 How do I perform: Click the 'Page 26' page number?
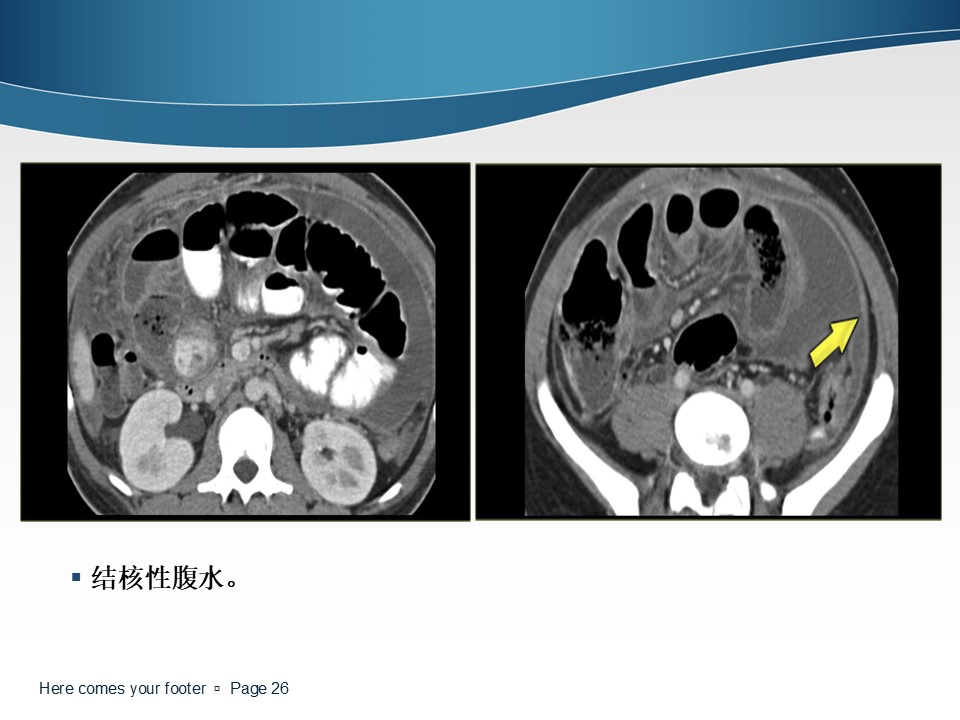pos(259,688)
